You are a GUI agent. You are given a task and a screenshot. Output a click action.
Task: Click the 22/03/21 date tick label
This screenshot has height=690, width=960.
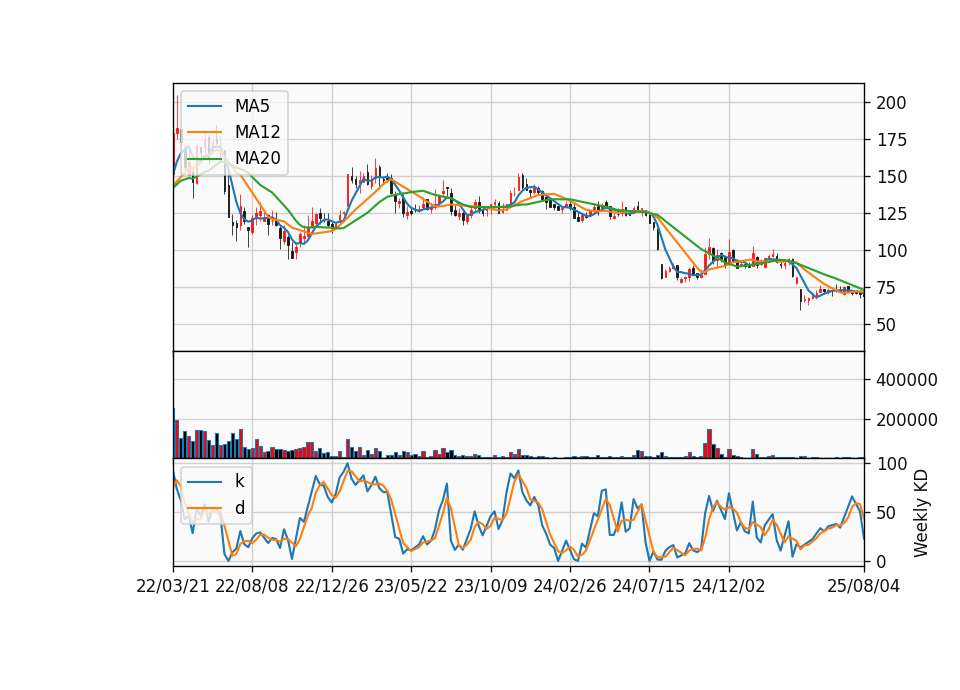173,586
